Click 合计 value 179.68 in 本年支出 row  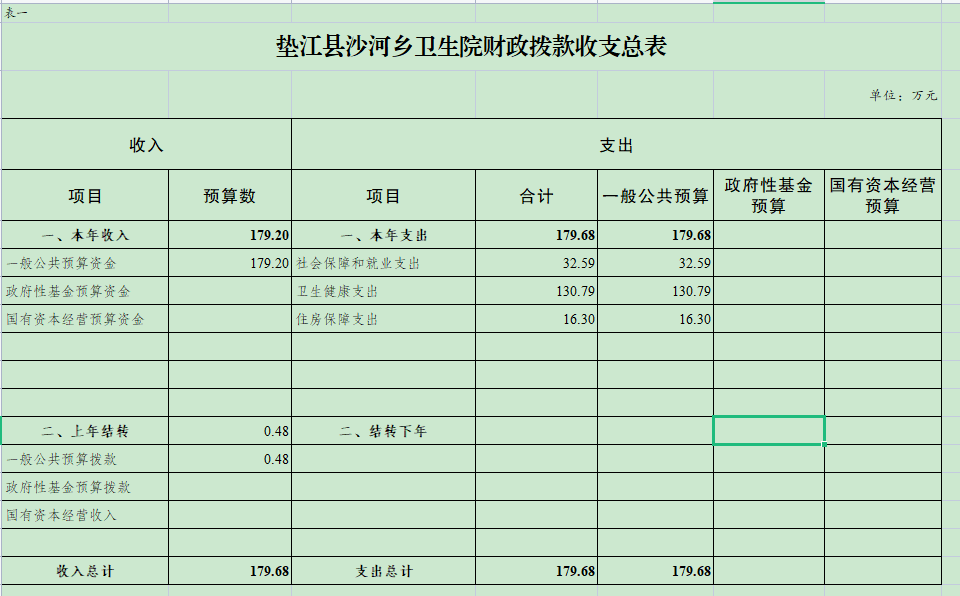click(x=536, y=235)
